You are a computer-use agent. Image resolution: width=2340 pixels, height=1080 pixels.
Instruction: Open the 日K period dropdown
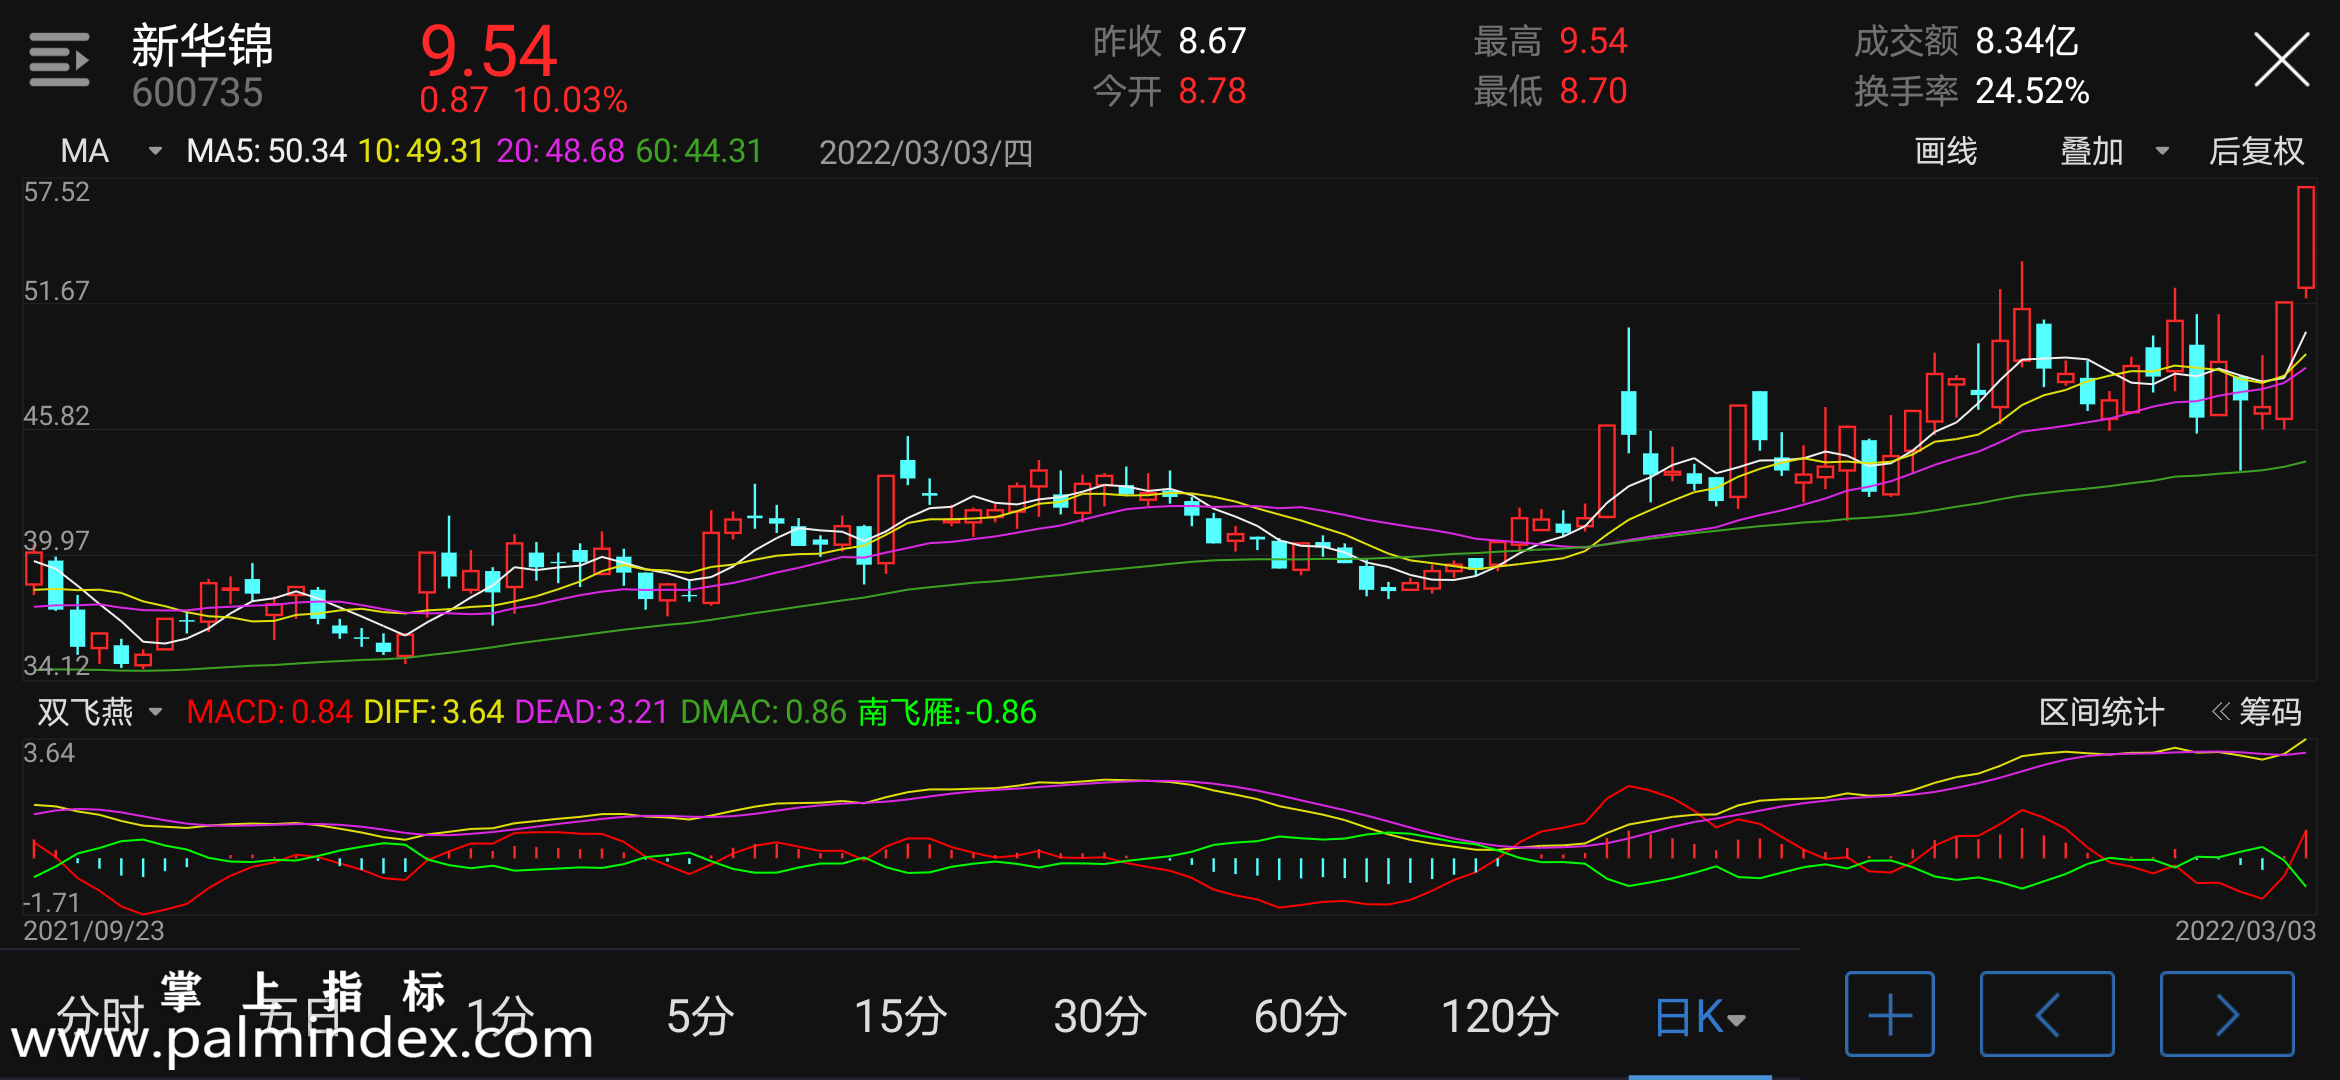pyautogui.click(x=1700, y=1017)
